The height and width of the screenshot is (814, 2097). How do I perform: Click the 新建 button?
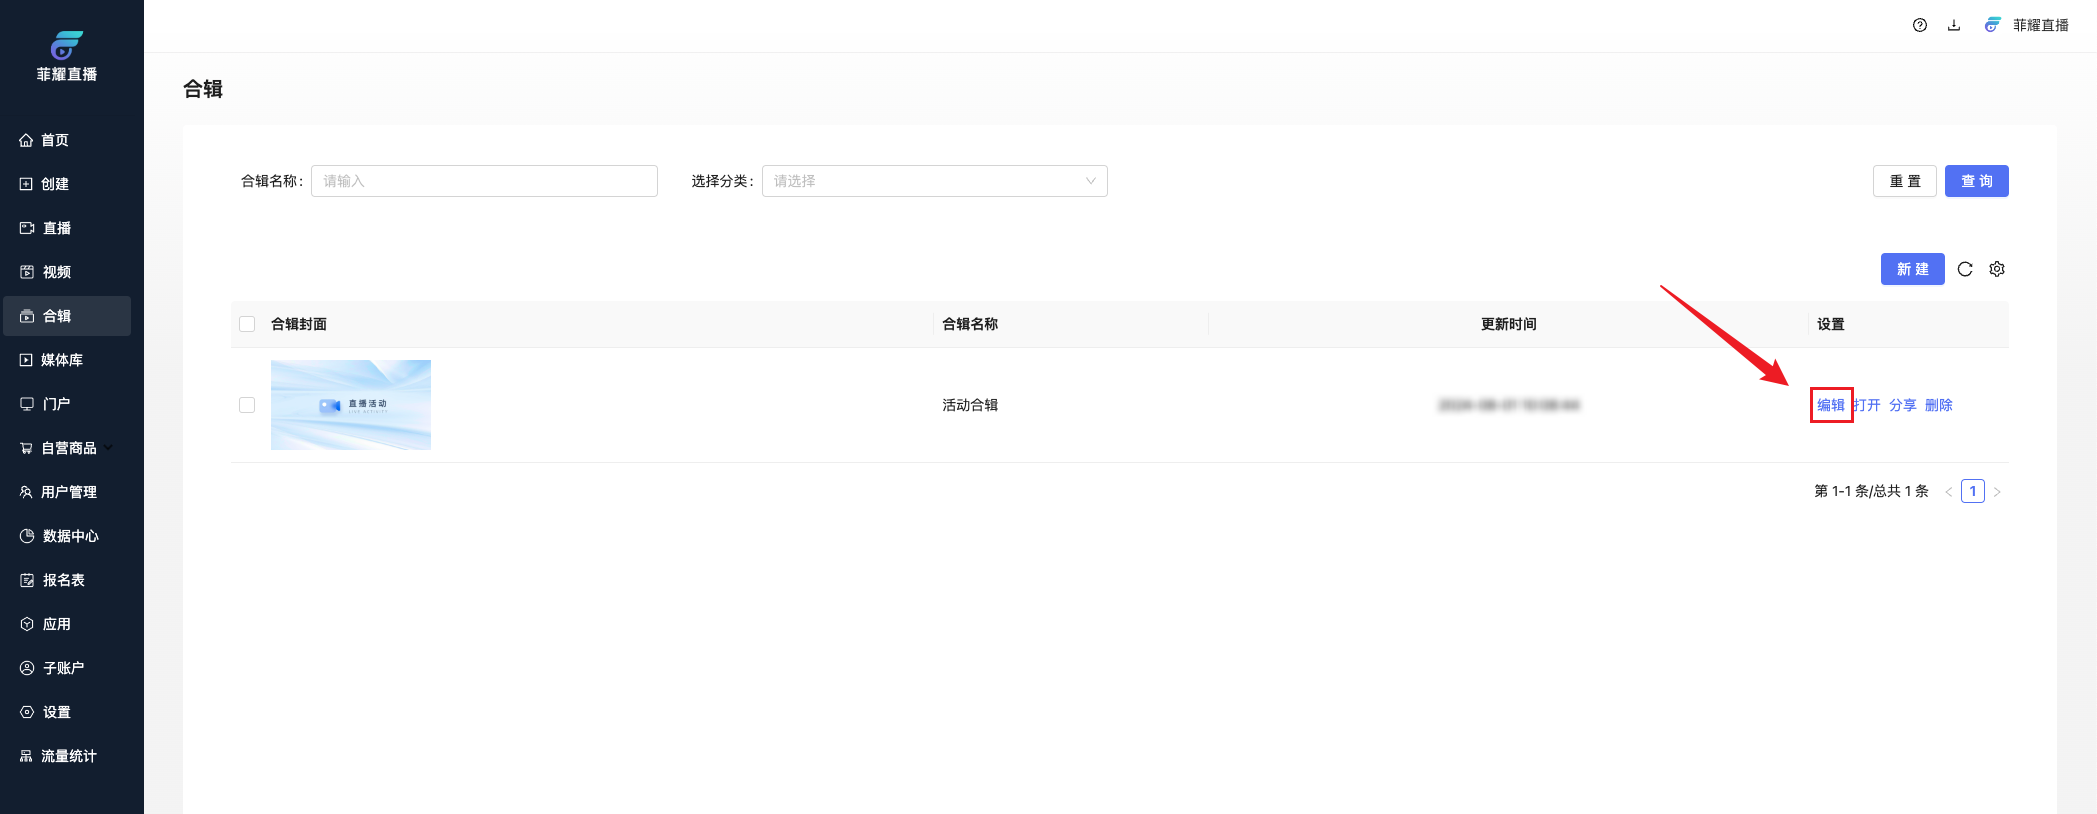1912,269
